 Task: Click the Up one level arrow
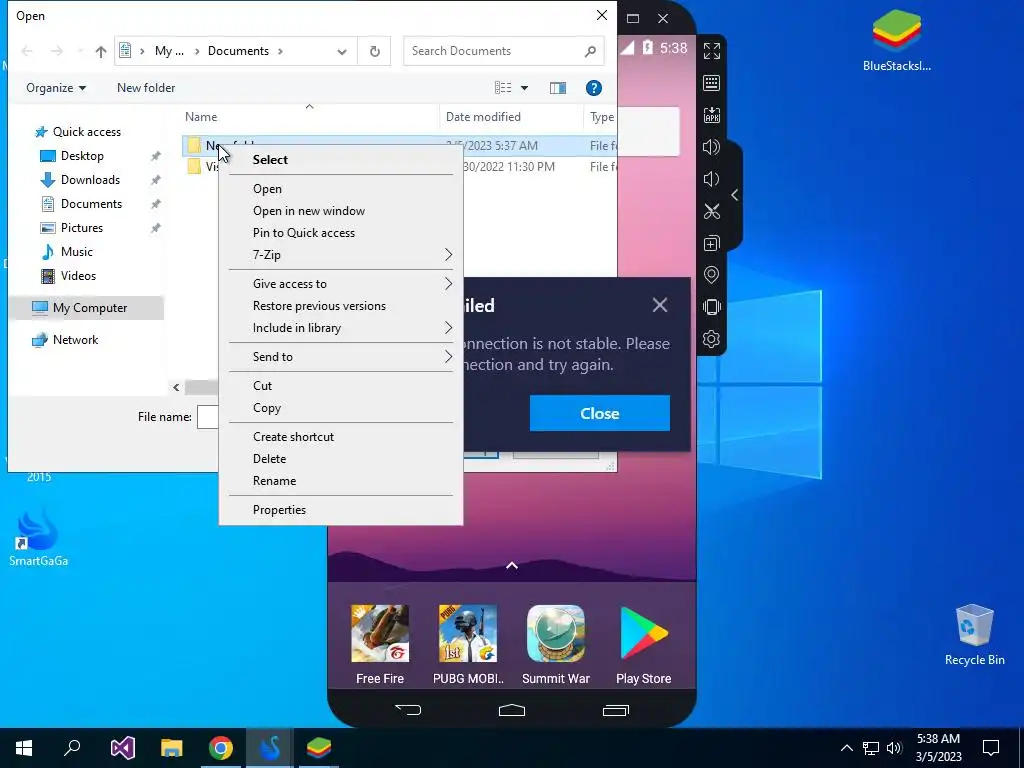coord(101,51)
